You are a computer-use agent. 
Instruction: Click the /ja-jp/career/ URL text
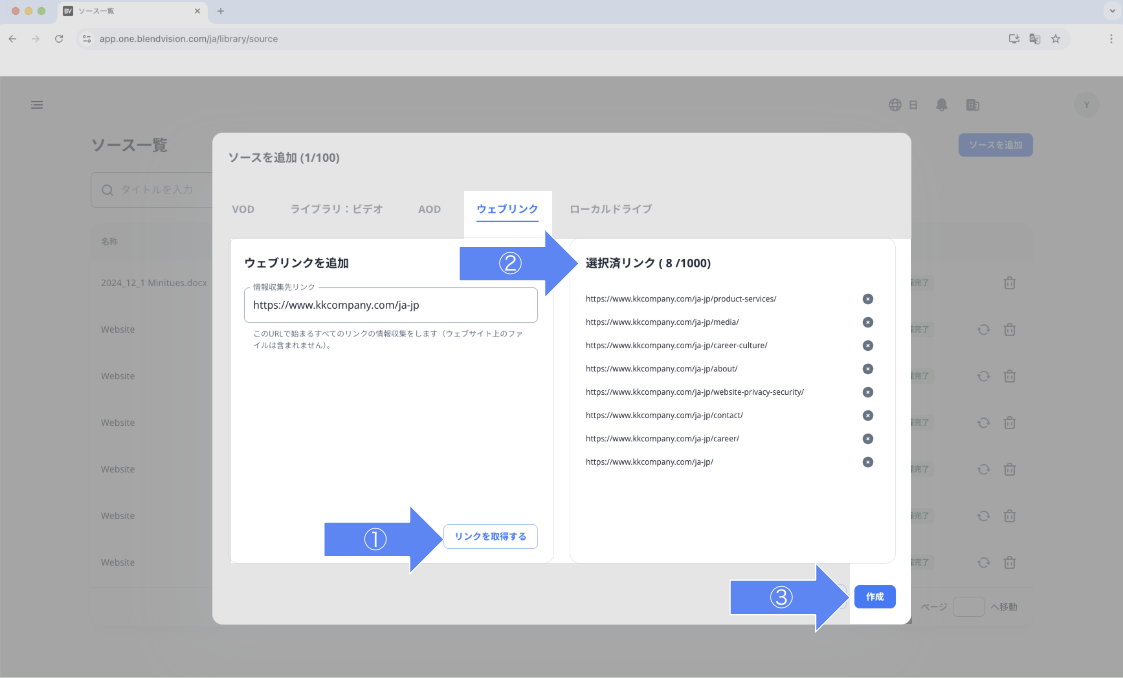point(662,438)
